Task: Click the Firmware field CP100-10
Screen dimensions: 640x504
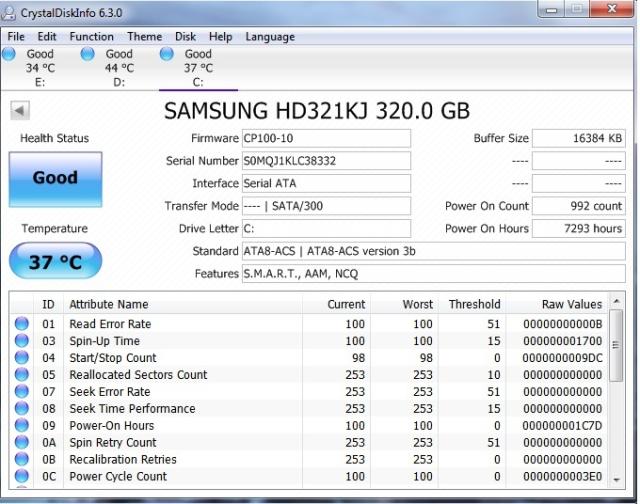Action: [x=326, y=138]
